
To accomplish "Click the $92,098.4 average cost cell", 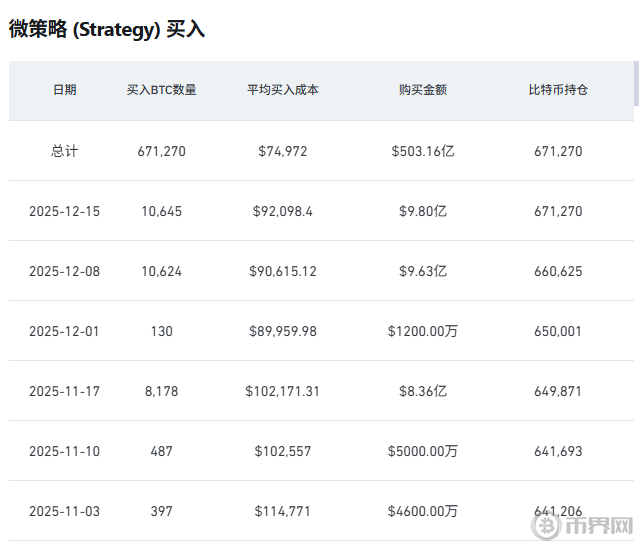I will [282, 211].
